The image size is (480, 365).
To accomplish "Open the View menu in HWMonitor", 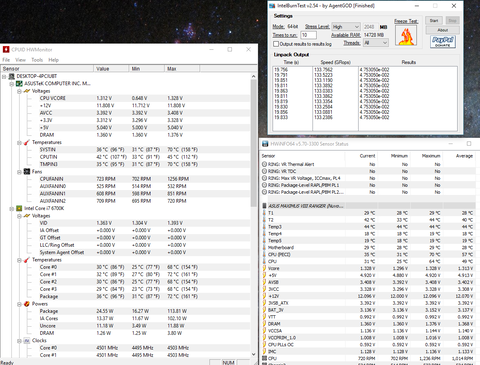I will (x=20, y=60).
